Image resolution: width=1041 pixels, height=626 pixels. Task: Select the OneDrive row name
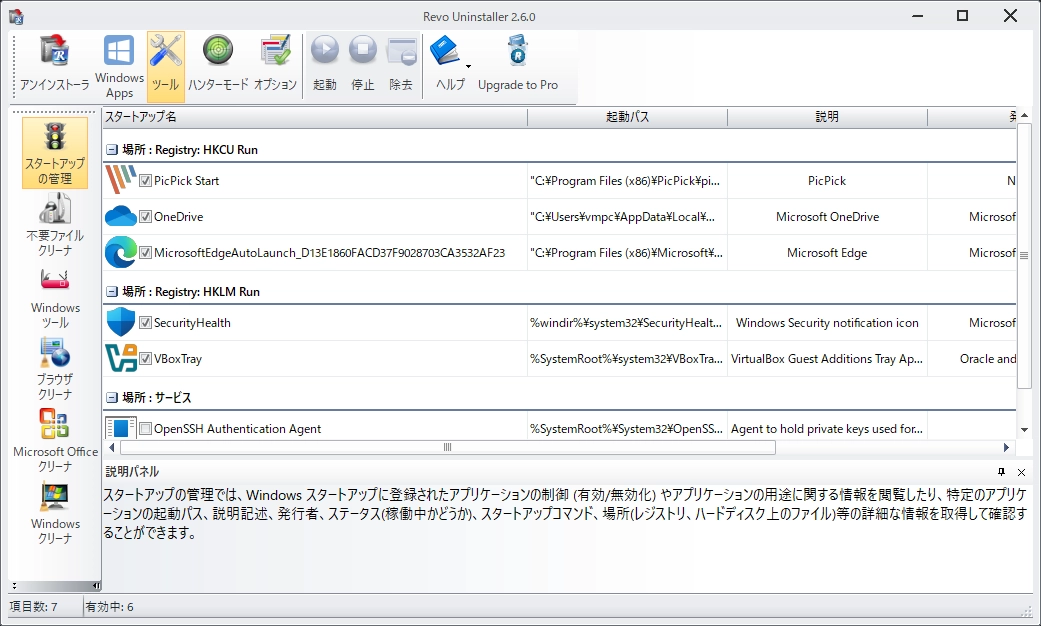pyautogui.click(x=179, y=216)
